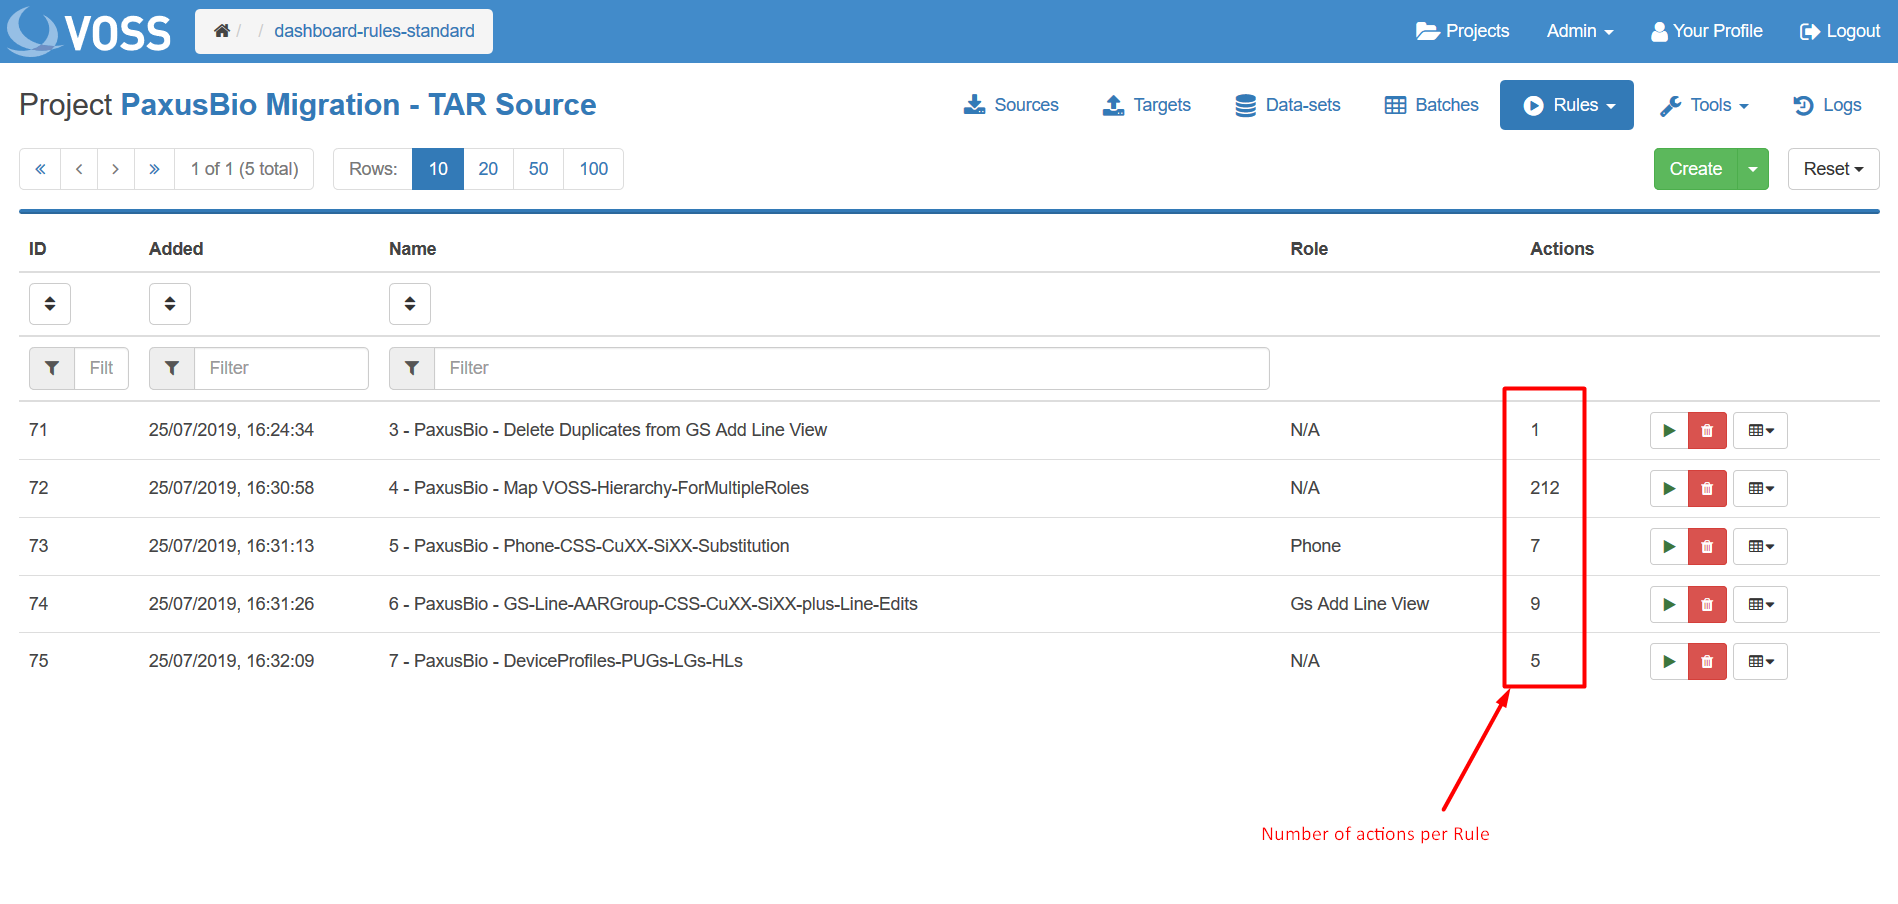Open the Rules dropdown menu
Screen dimensions: 1898x904
coord(1566,105)
